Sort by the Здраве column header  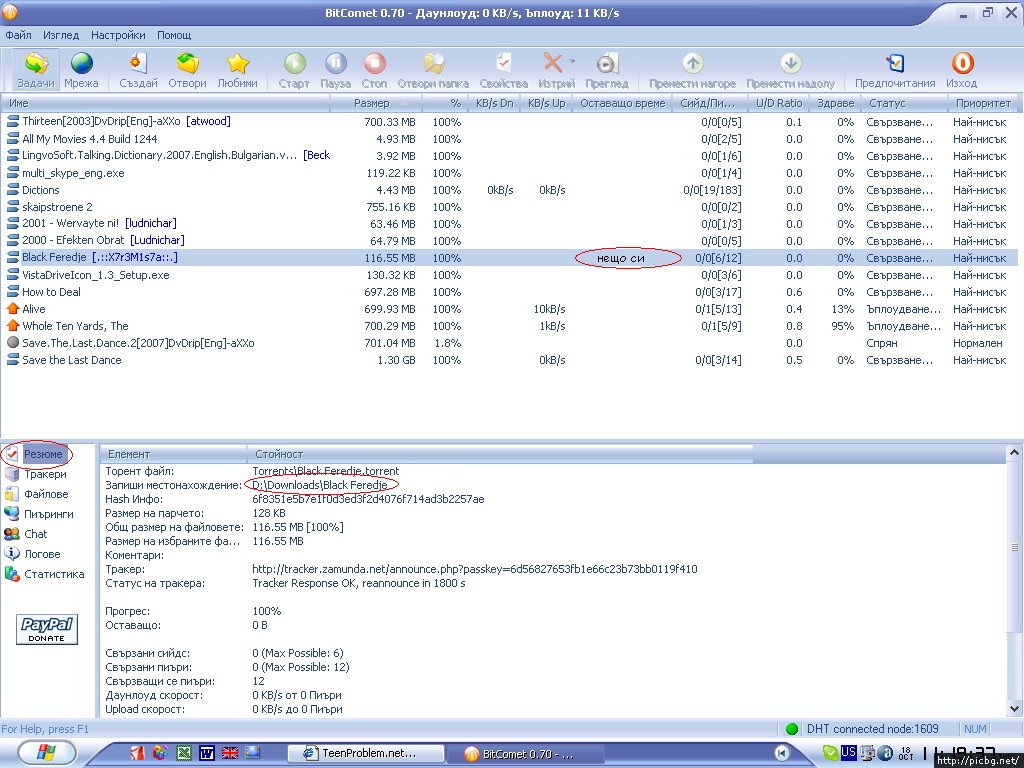[835, 103]
